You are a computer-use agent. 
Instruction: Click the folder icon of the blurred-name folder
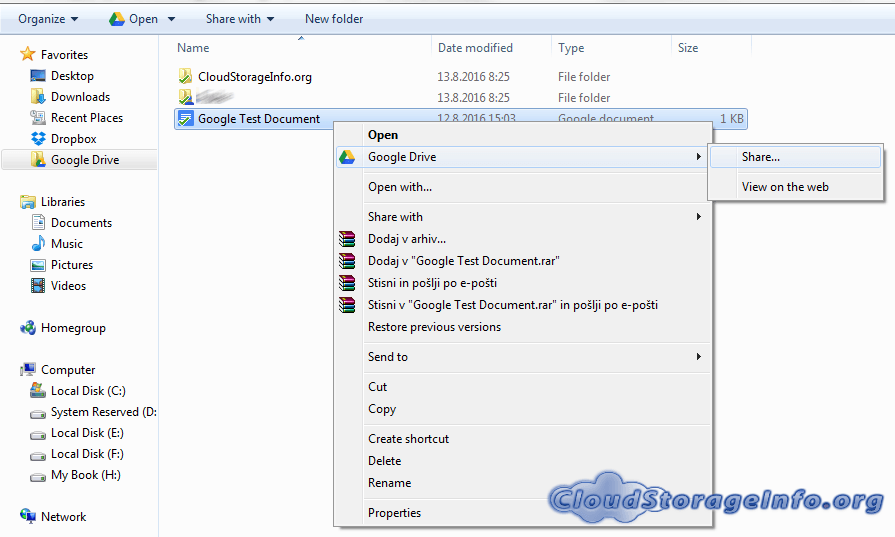pos(186,97)
